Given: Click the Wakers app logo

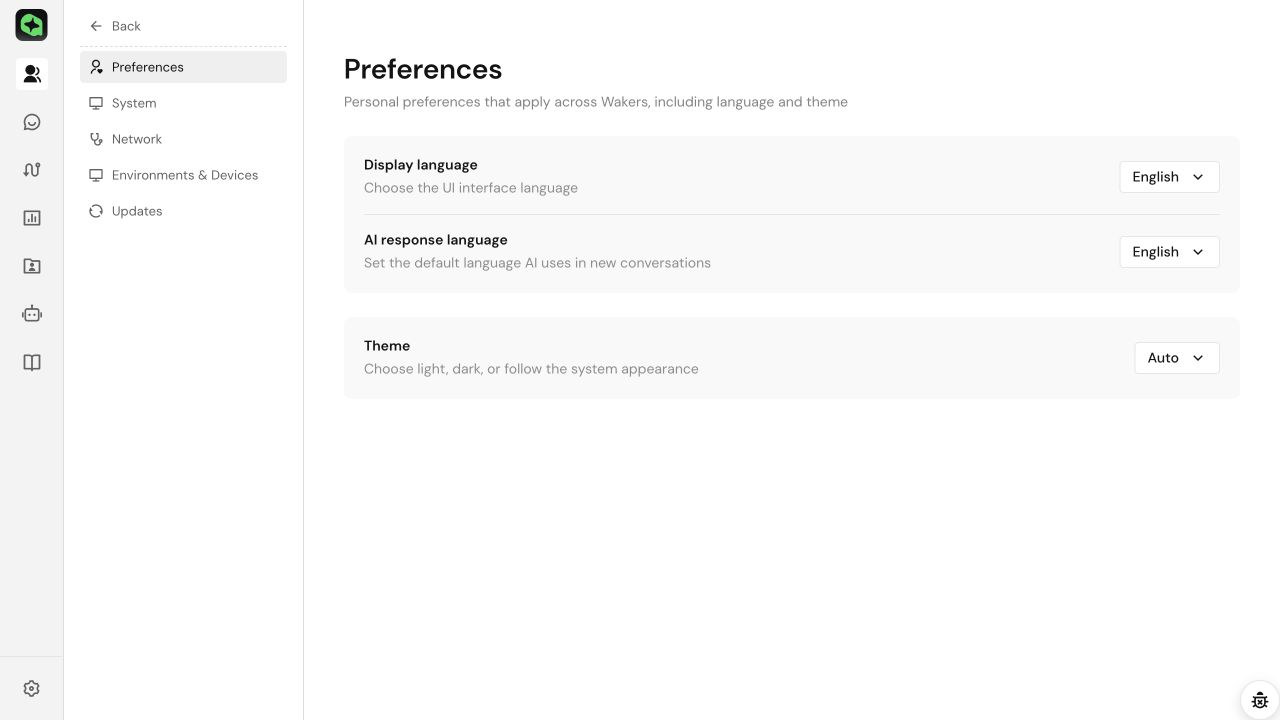Looking at the screenshot, I should coord(32,24).
